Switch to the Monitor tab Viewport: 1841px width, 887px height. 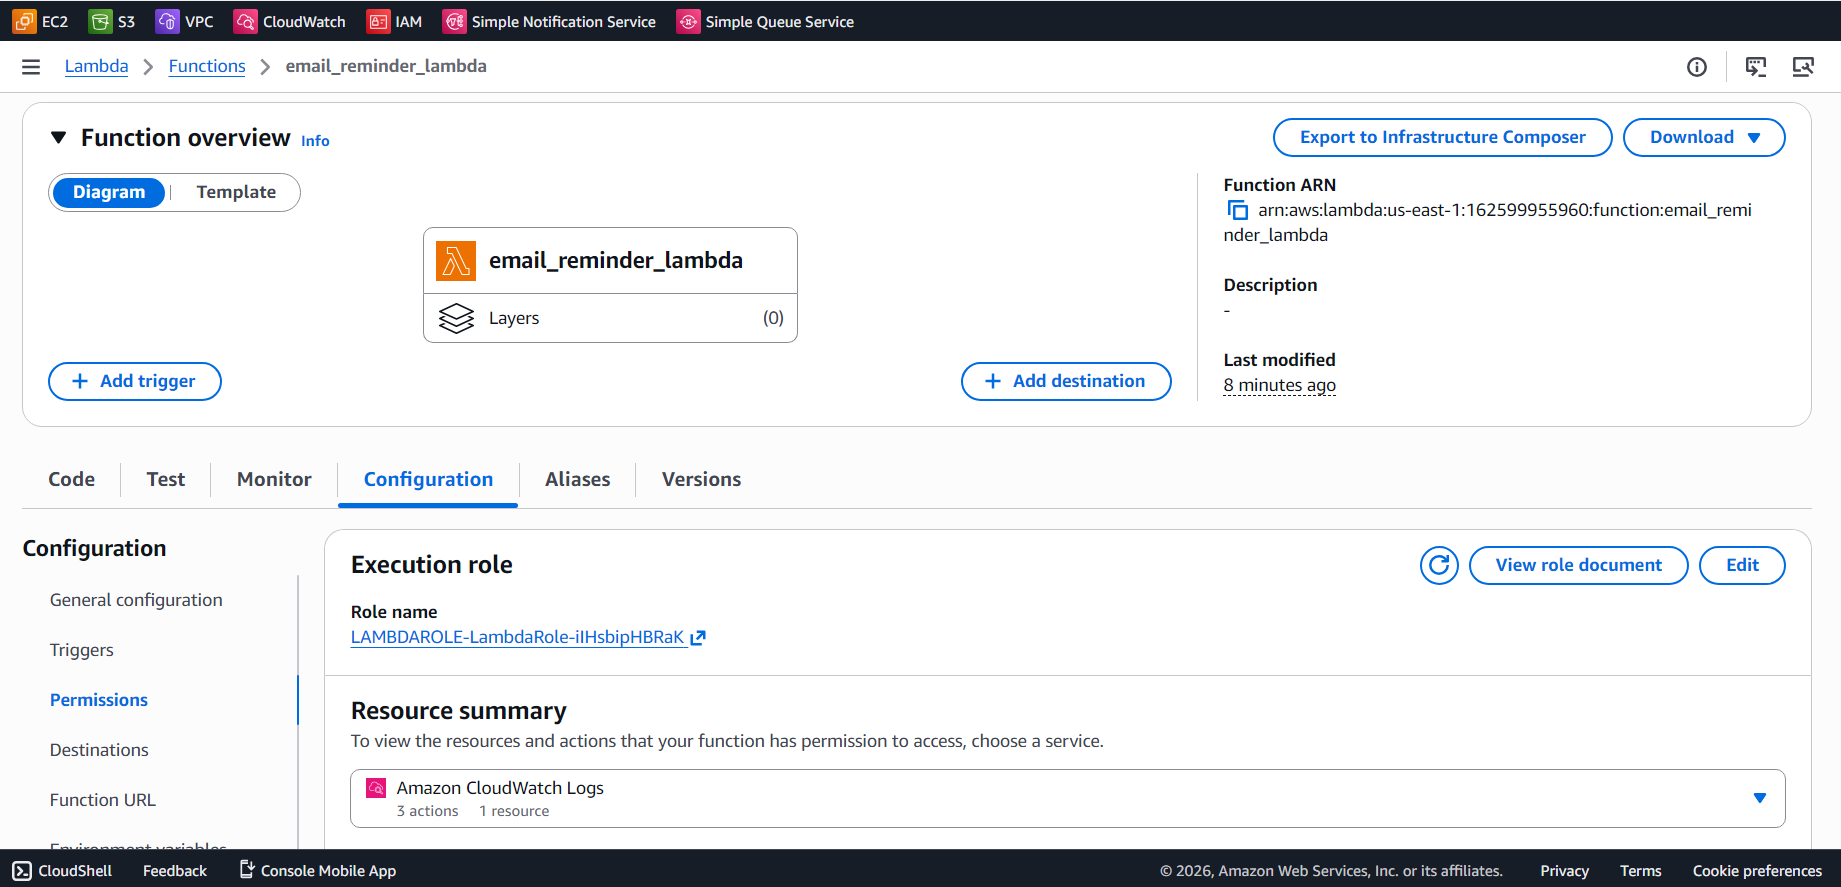pyautogui.click(x=274, y=479)
